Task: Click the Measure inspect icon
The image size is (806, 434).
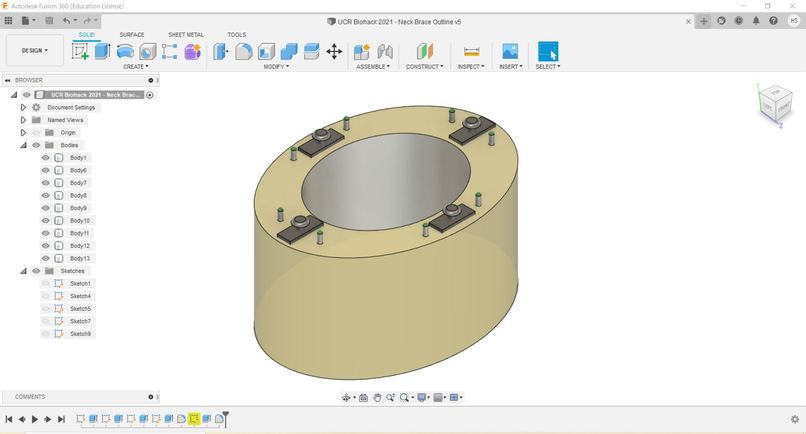Action: coord(471,51)
